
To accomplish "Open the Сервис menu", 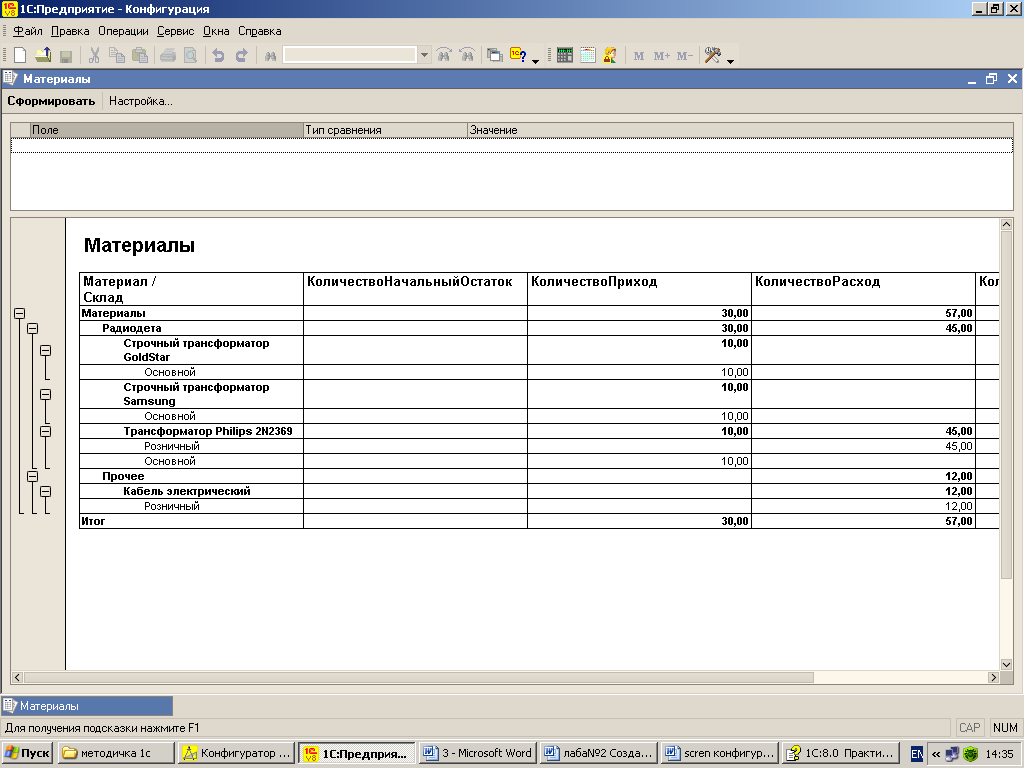I will coord(176,31).
